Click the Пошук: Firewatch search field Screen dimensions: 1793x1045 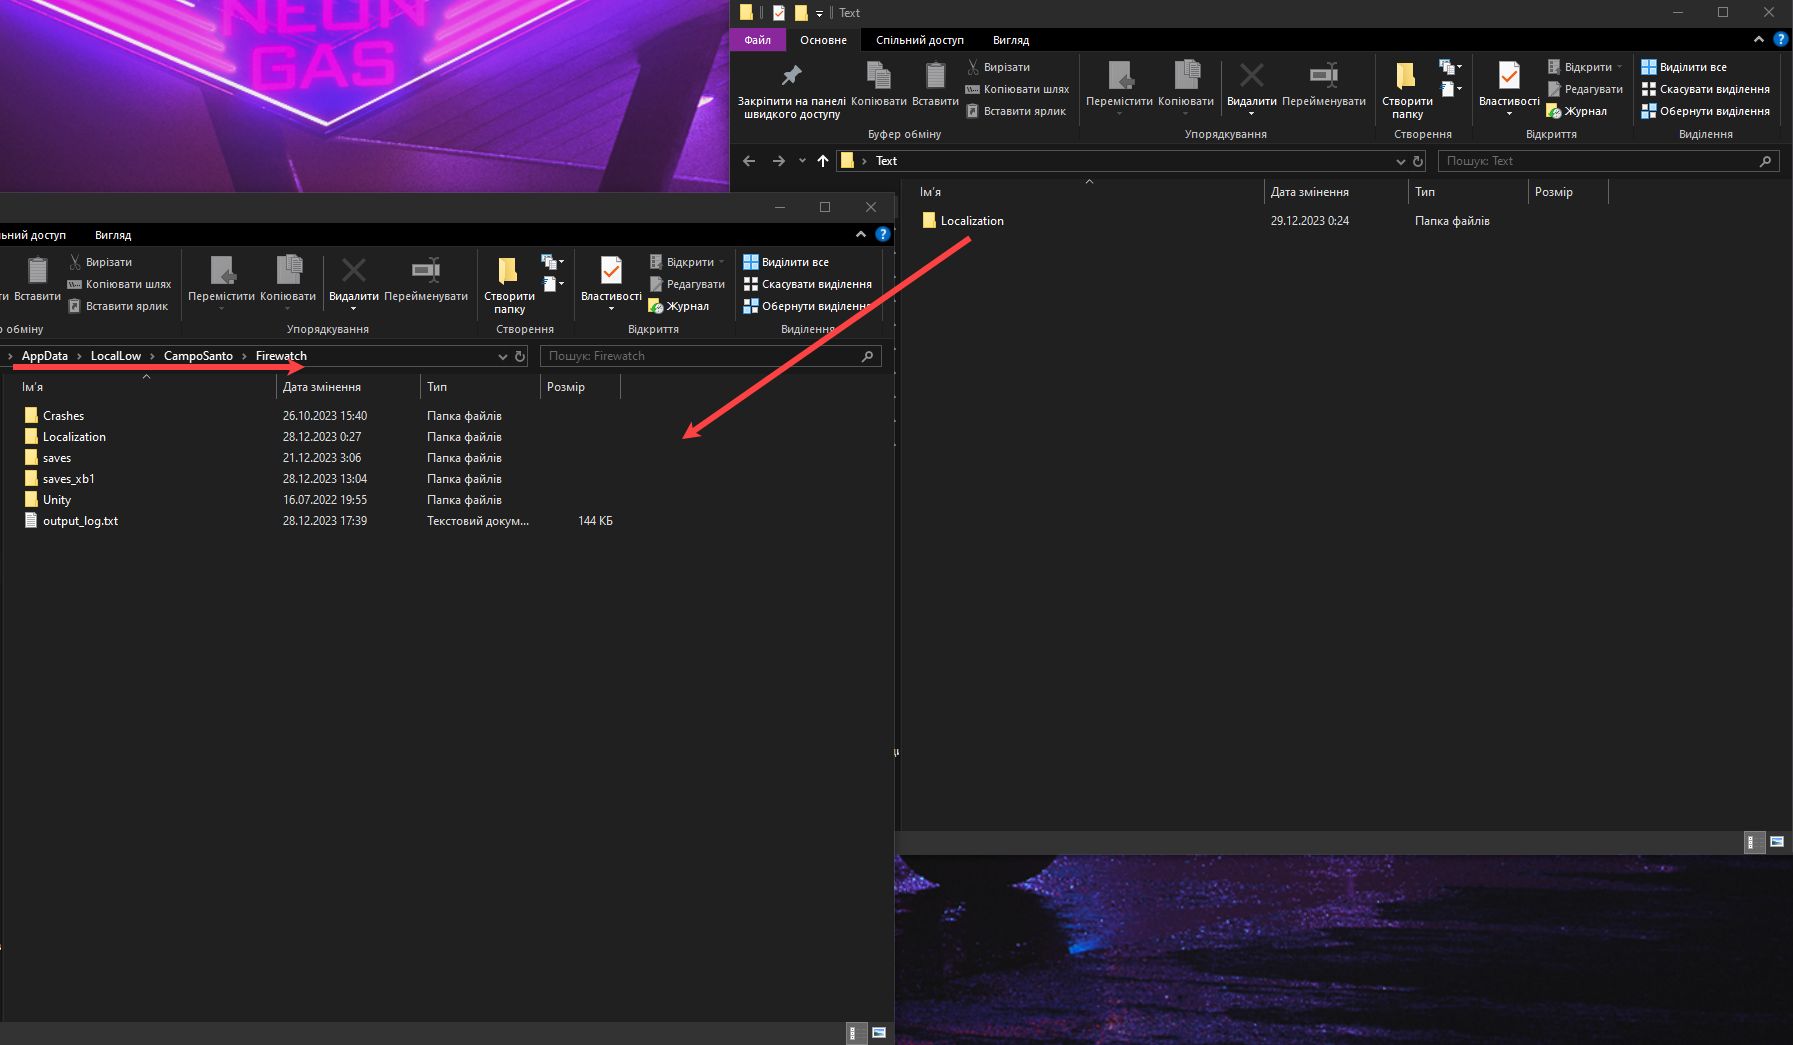(710, 356)
